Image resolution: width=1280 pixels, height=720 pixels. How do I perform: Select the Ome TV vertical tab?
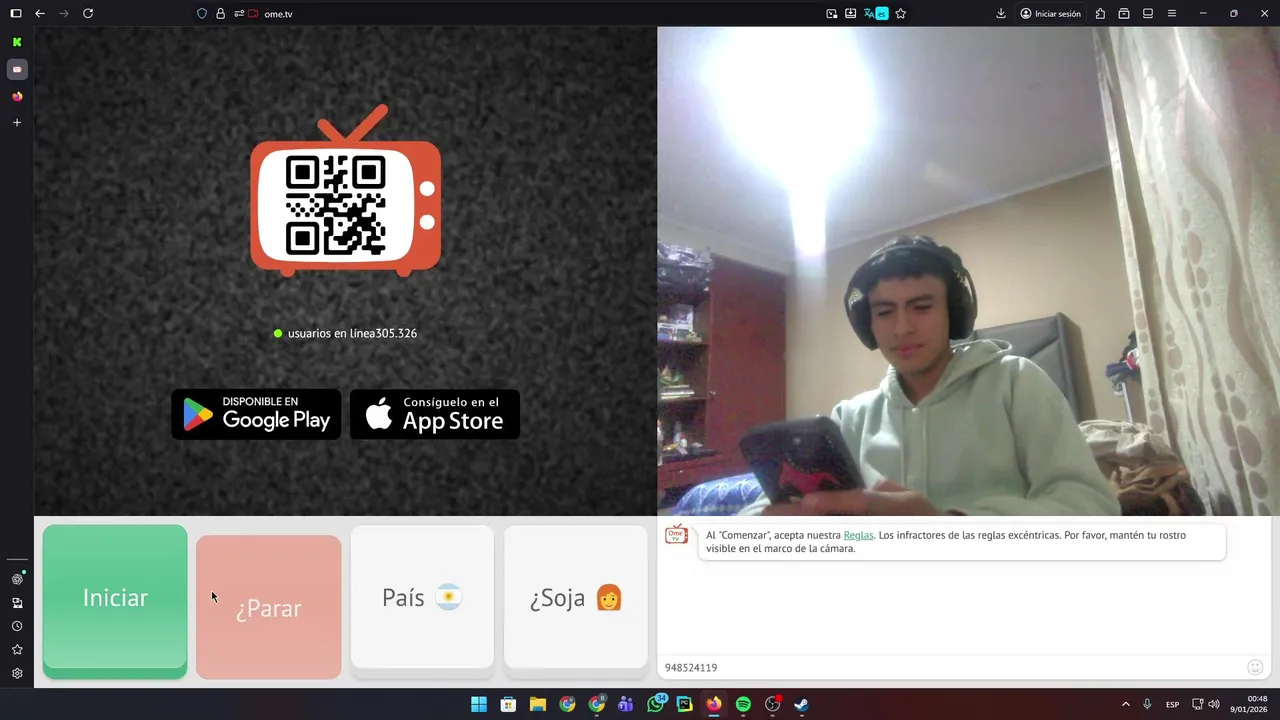tap(17, 69)
